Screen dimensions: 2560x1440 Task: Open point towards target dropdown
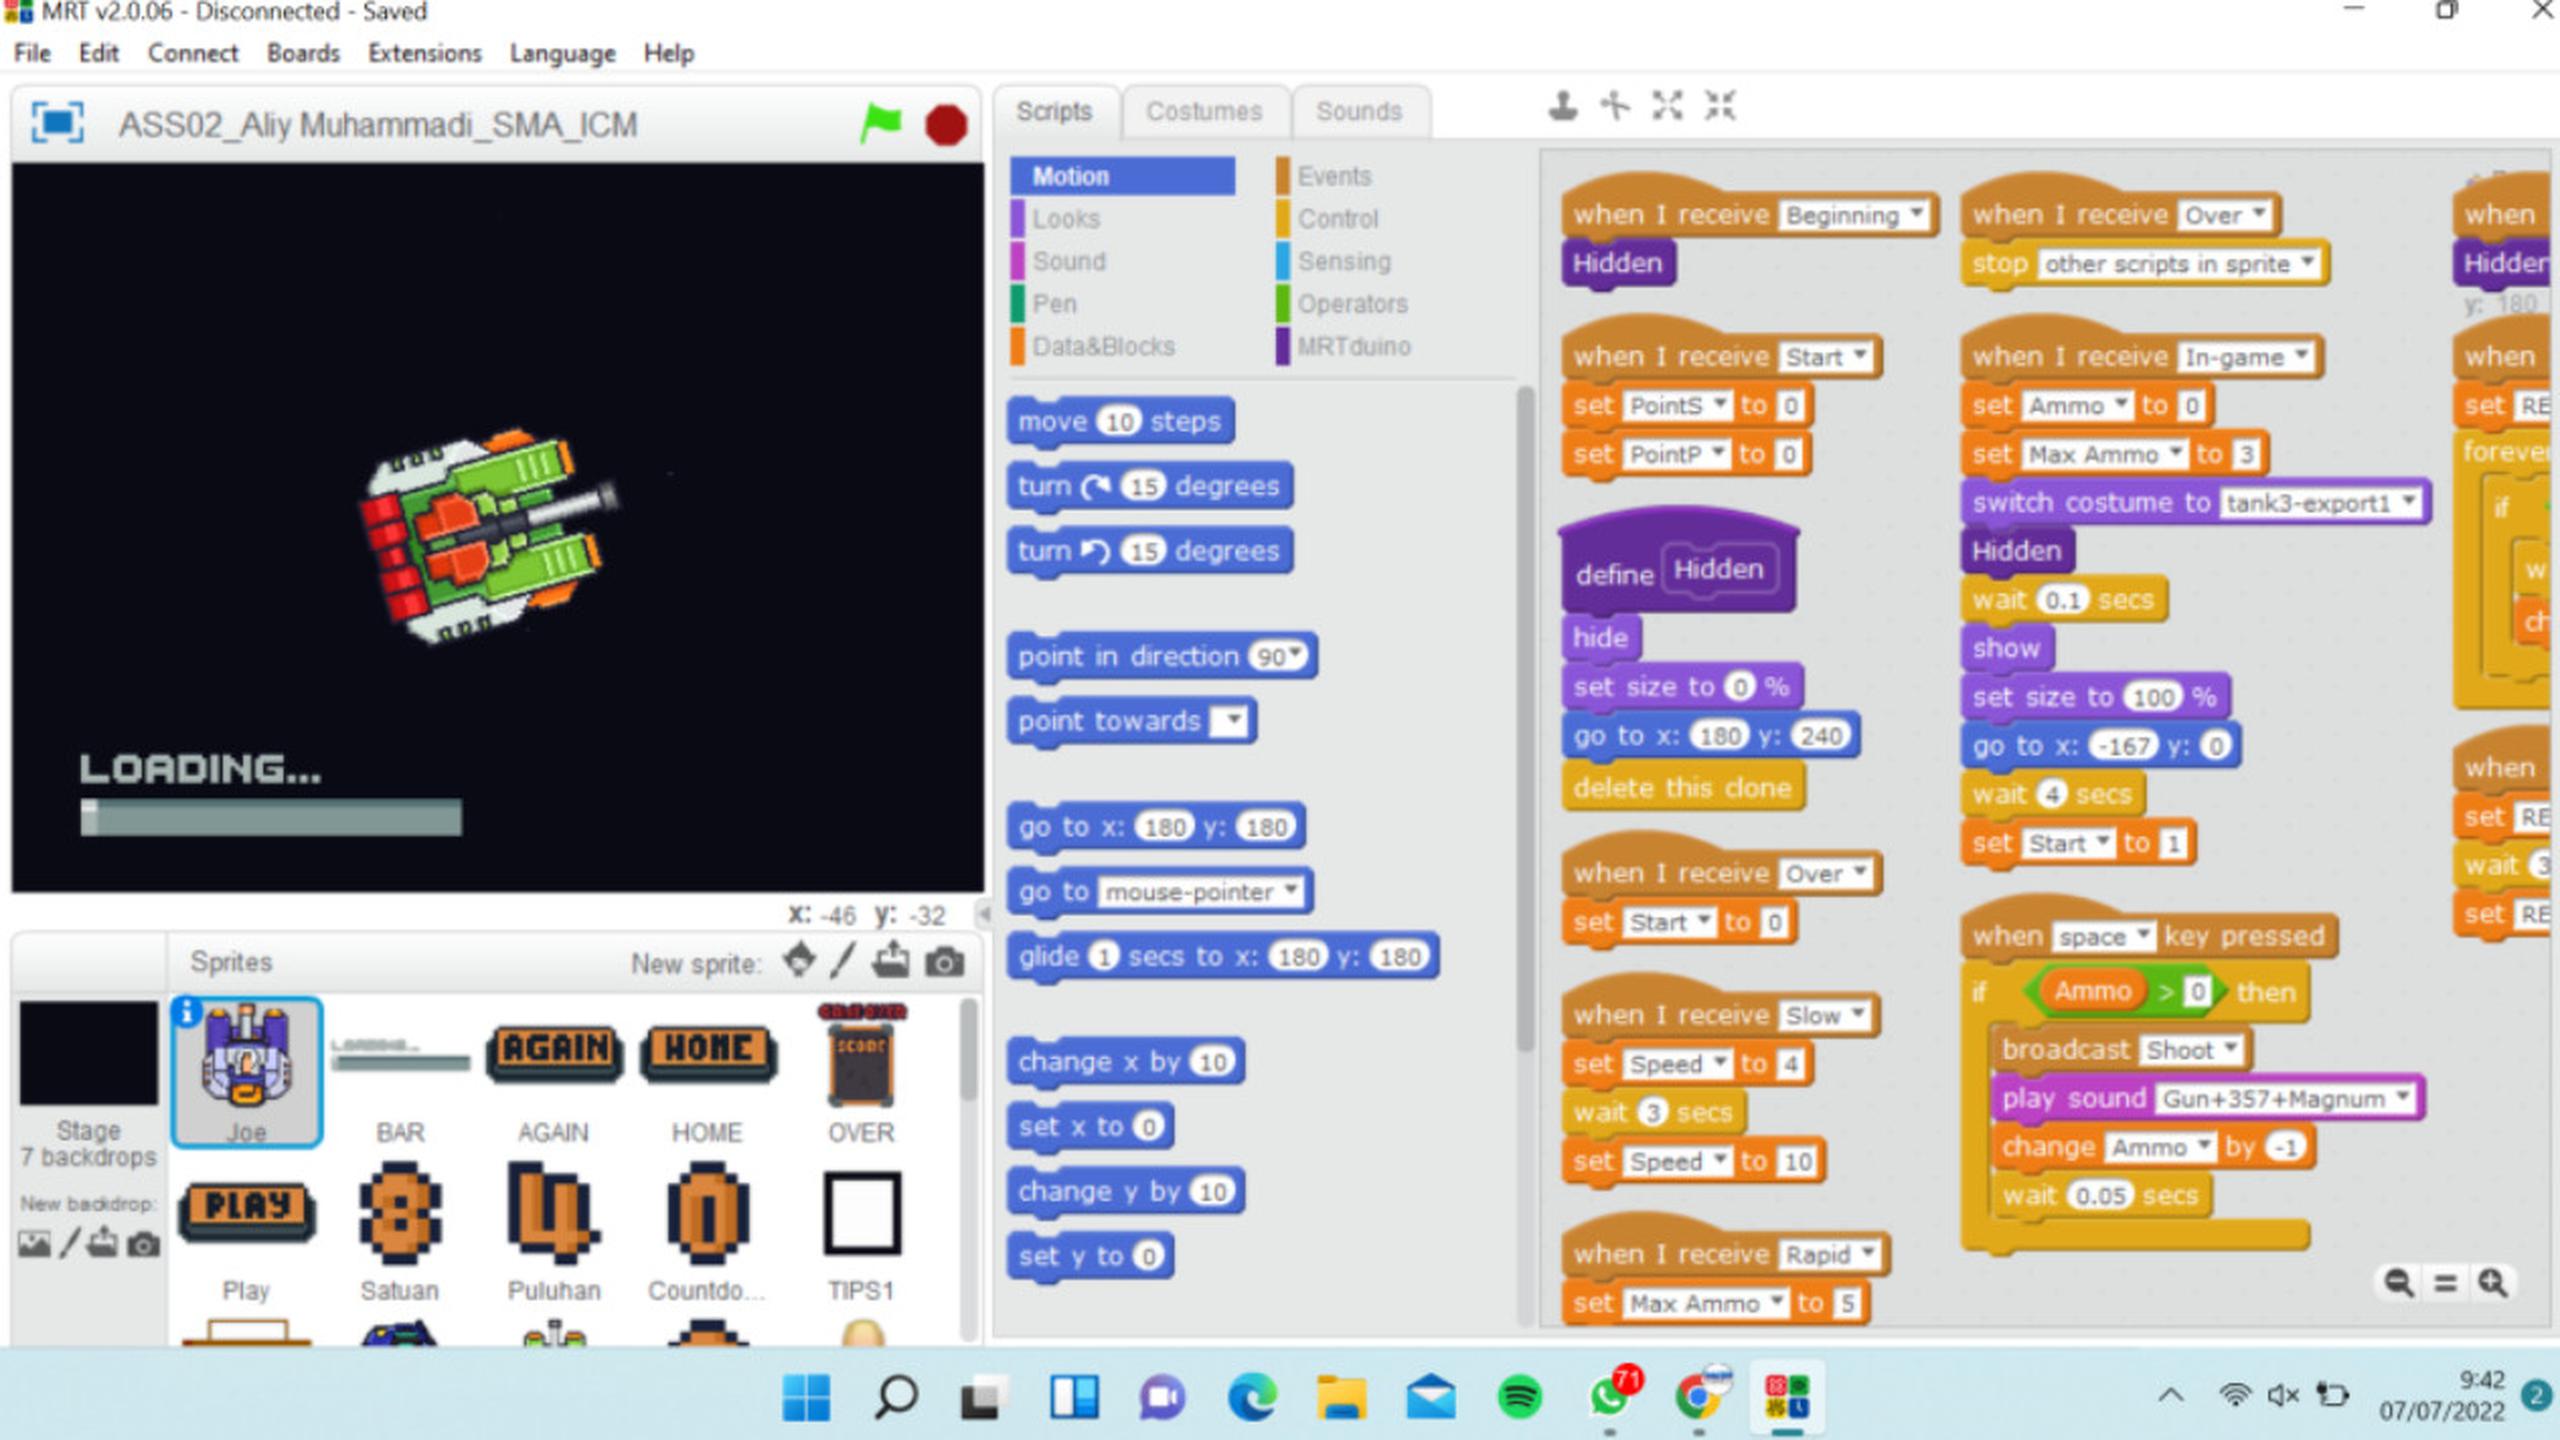coord(1232,720)
